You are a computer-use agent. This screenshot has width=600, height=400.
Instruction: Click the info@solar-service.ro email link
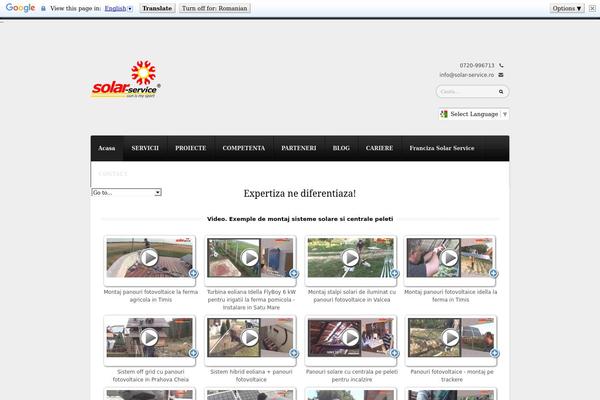click(x=466, y=75)
